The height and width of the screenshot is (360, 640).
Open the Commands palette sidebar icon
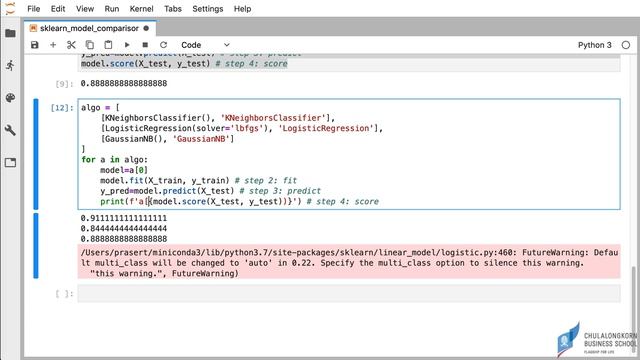pos(10,98)
